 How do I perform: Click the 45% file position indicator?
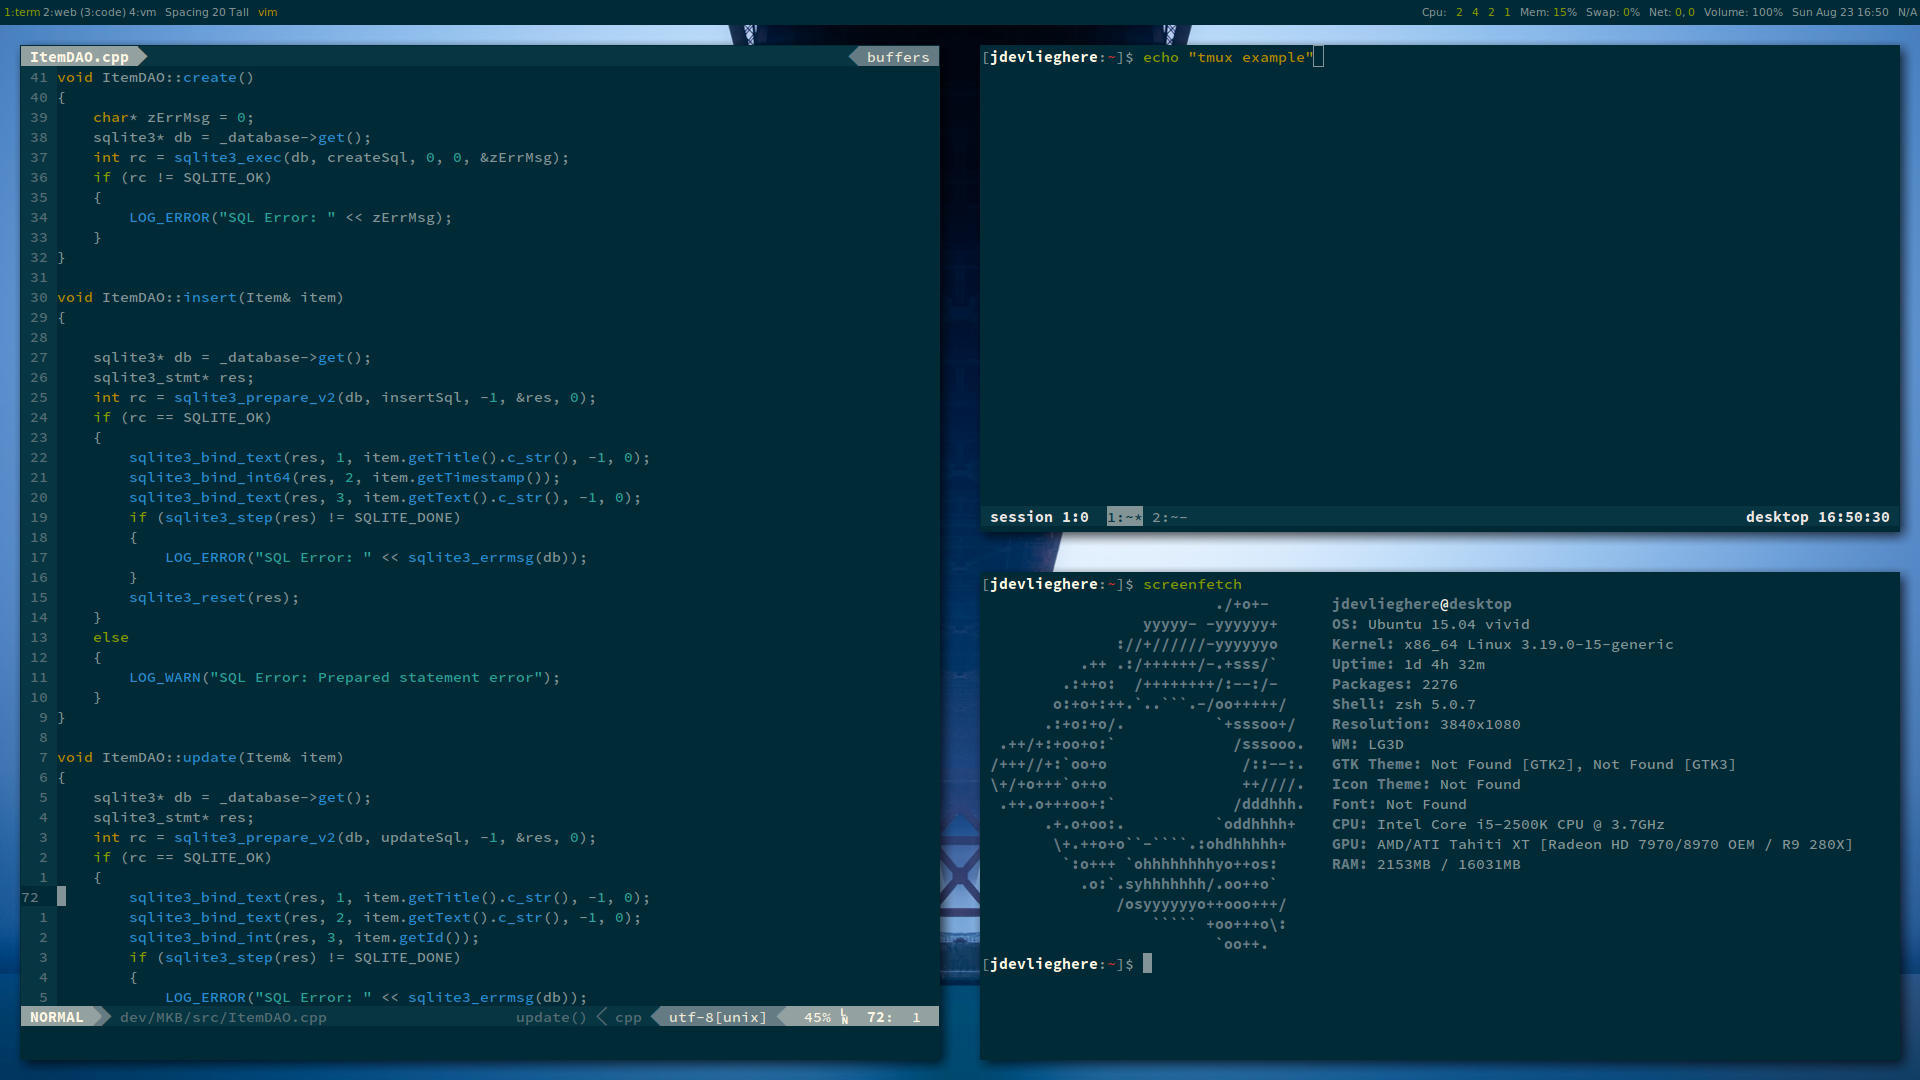point(817,1017)
